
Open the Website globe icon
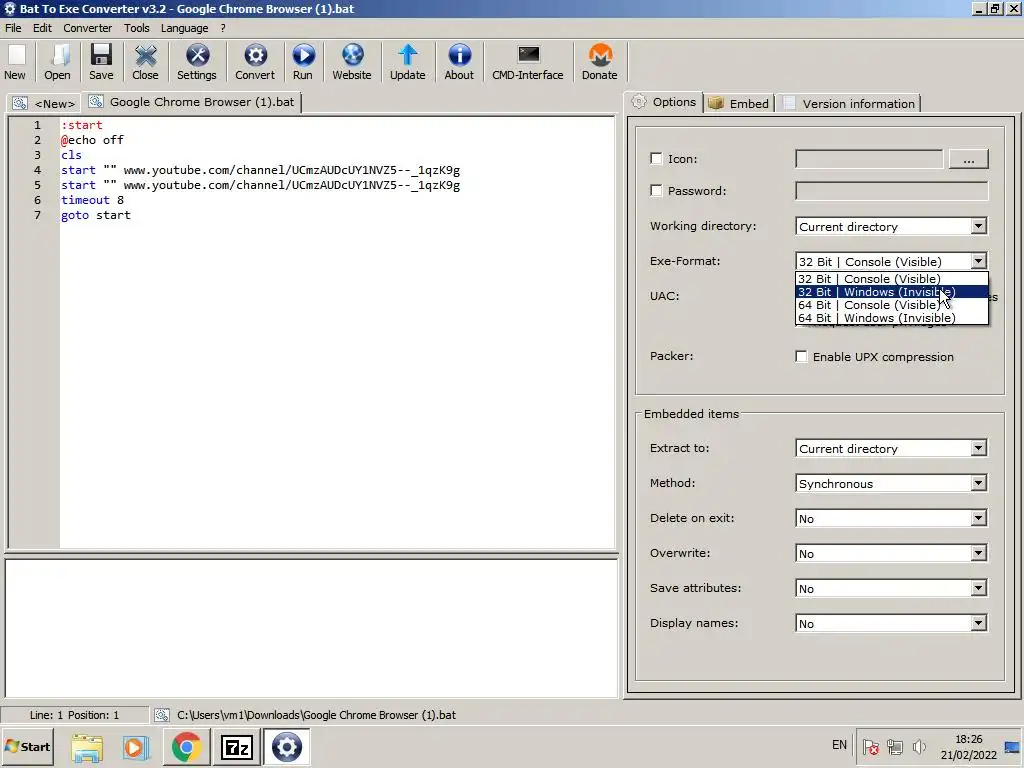(x=352, y=55)
